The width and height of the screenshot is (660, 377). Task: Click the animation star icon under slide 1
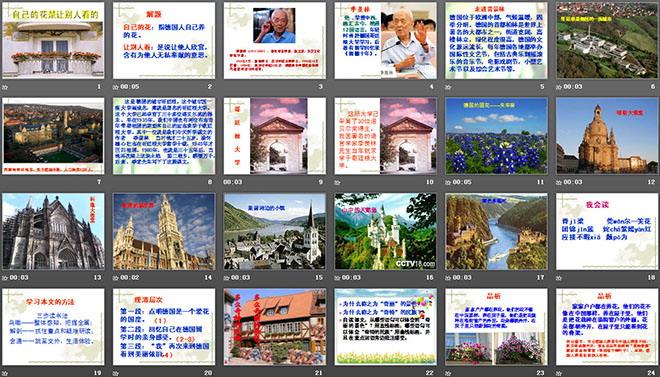tap(5, 87)
